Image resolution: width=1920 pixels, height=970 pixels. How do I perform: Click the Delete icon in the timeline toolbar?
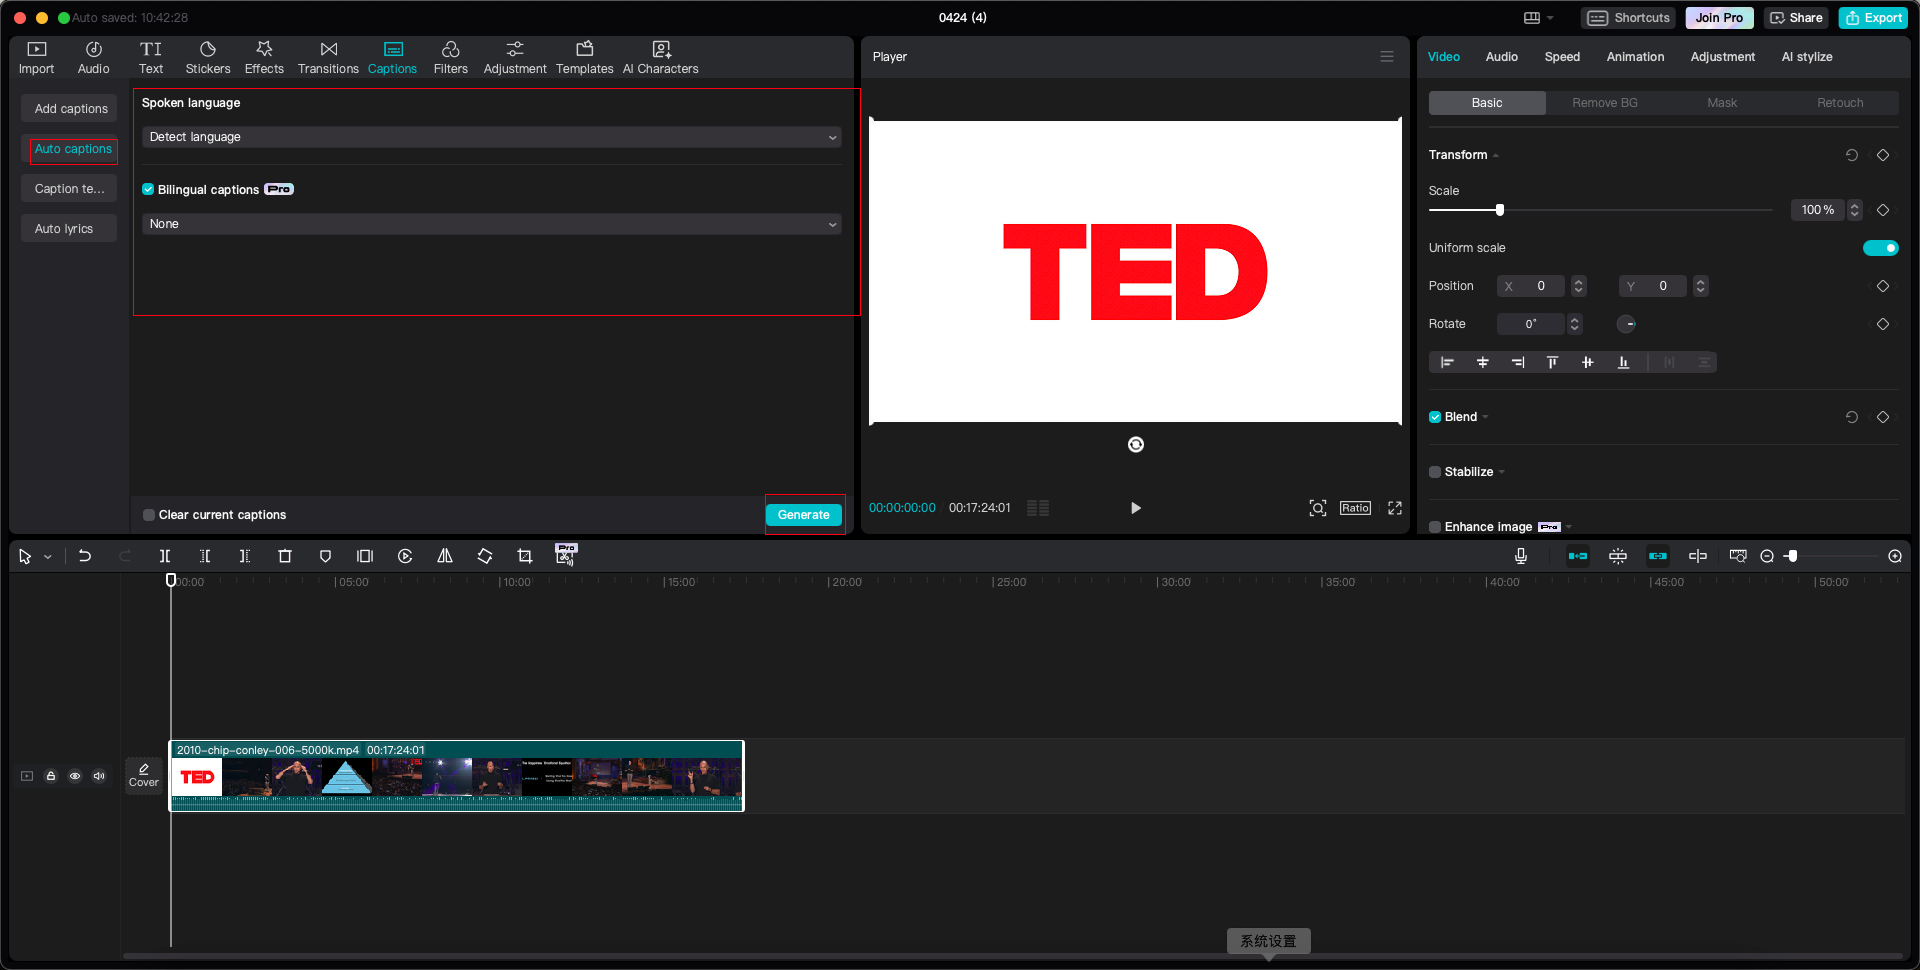[285, 556]
